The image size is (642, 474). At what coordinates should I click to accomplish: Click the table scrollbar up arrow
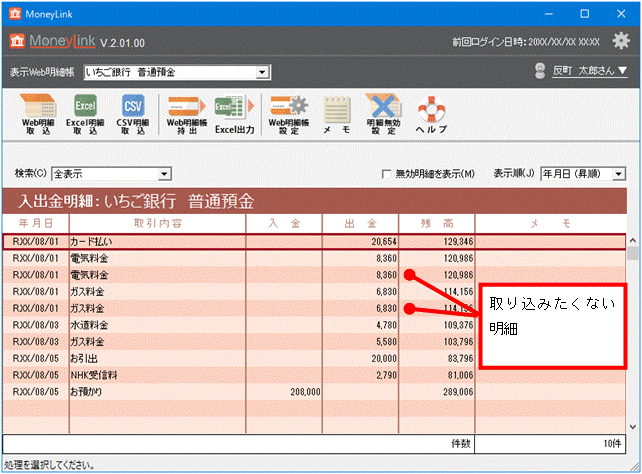click(633, 240)
